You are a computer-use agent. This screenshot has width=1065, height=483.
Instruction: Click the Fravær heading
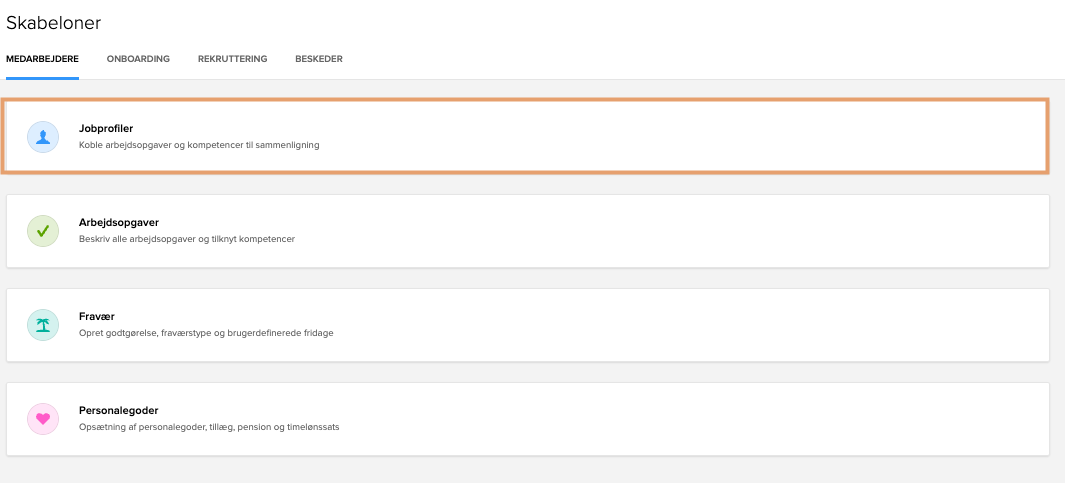[x=96, y=317]
